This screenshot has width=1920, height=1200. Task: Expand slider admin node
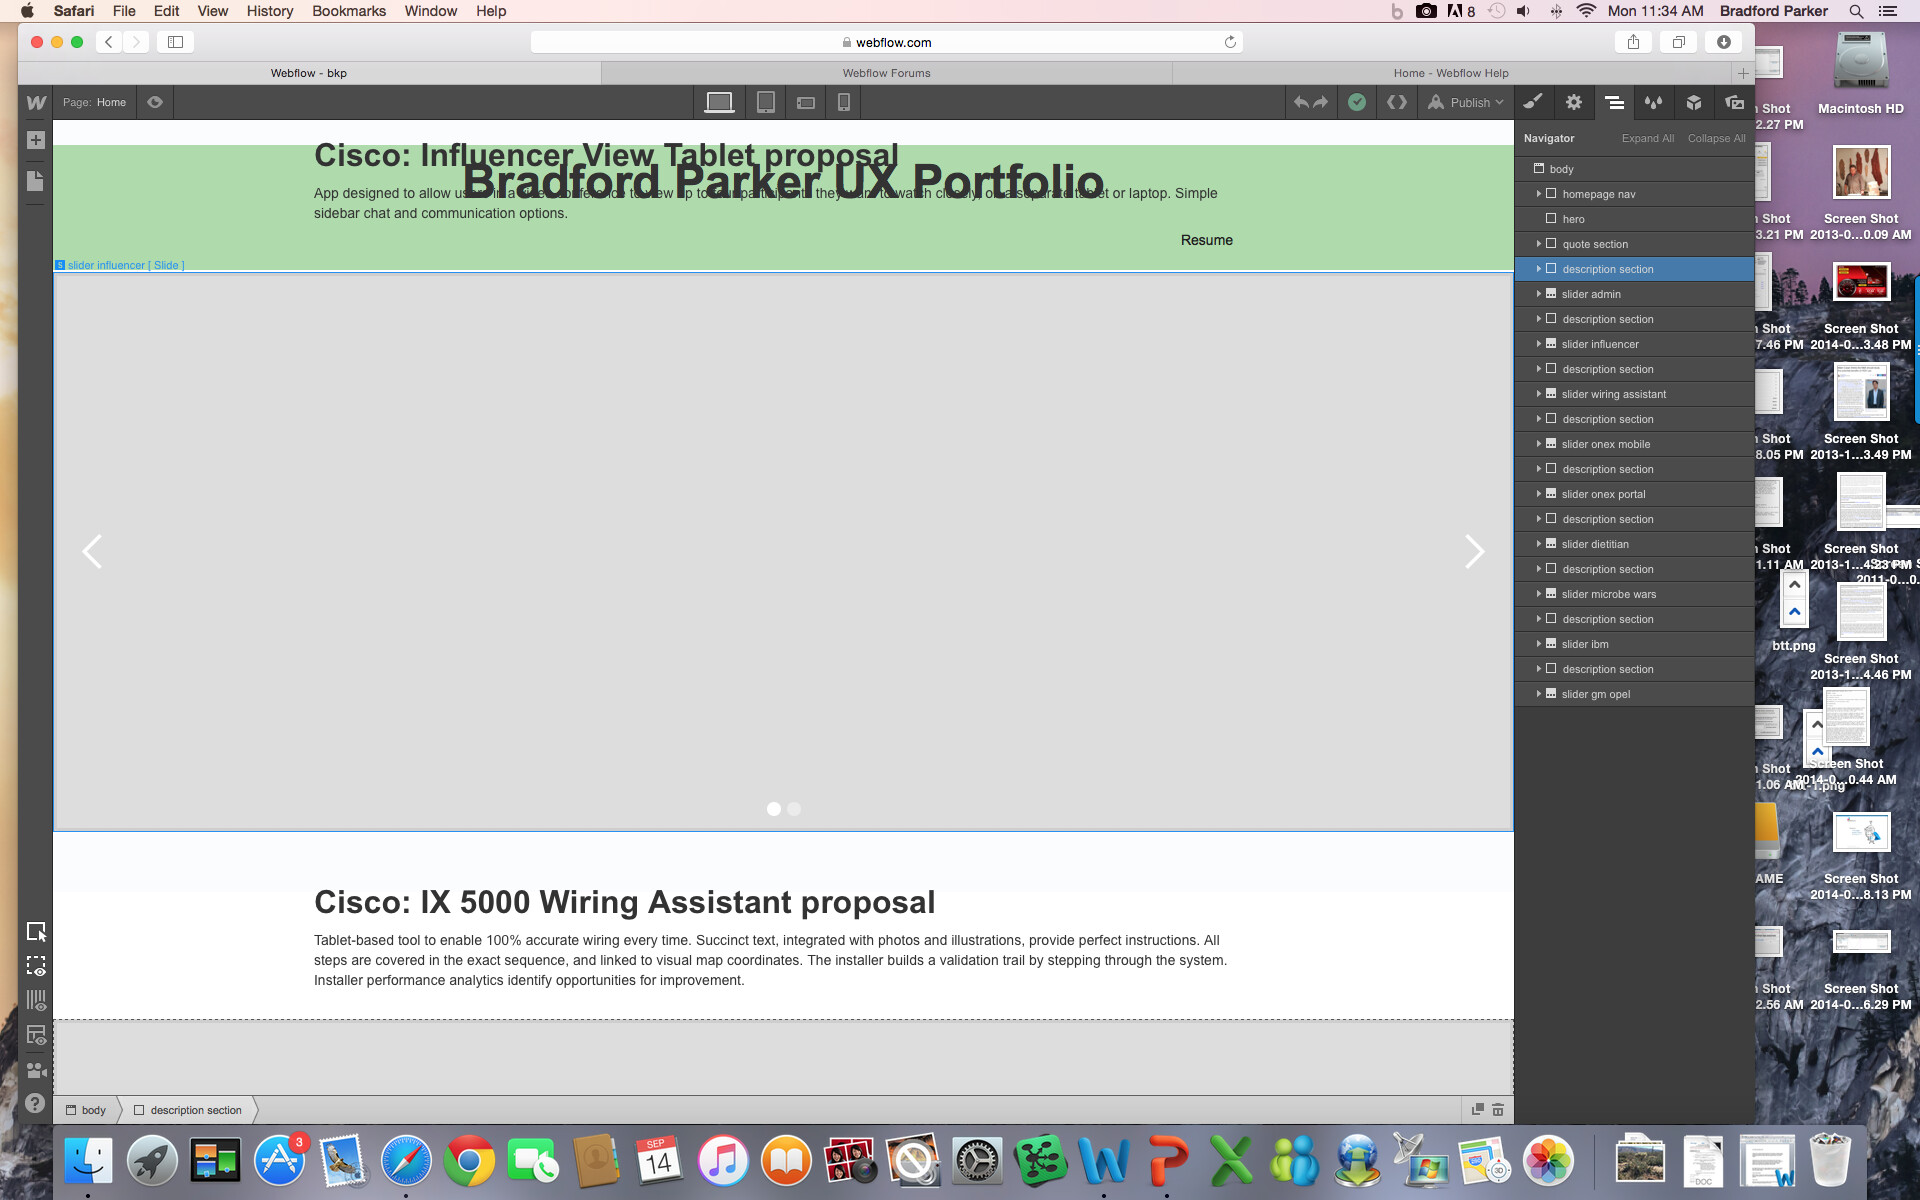pyautogui.click(x=1539, y=294)
